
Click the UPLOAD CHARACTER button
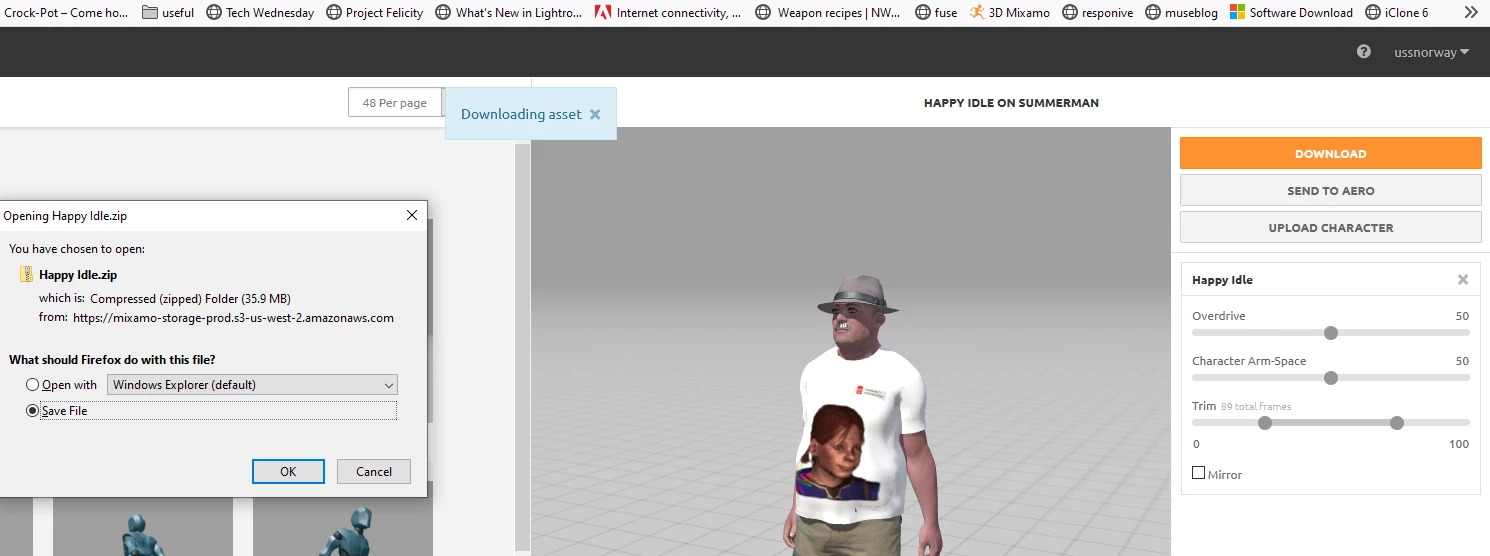[1330, 227]
